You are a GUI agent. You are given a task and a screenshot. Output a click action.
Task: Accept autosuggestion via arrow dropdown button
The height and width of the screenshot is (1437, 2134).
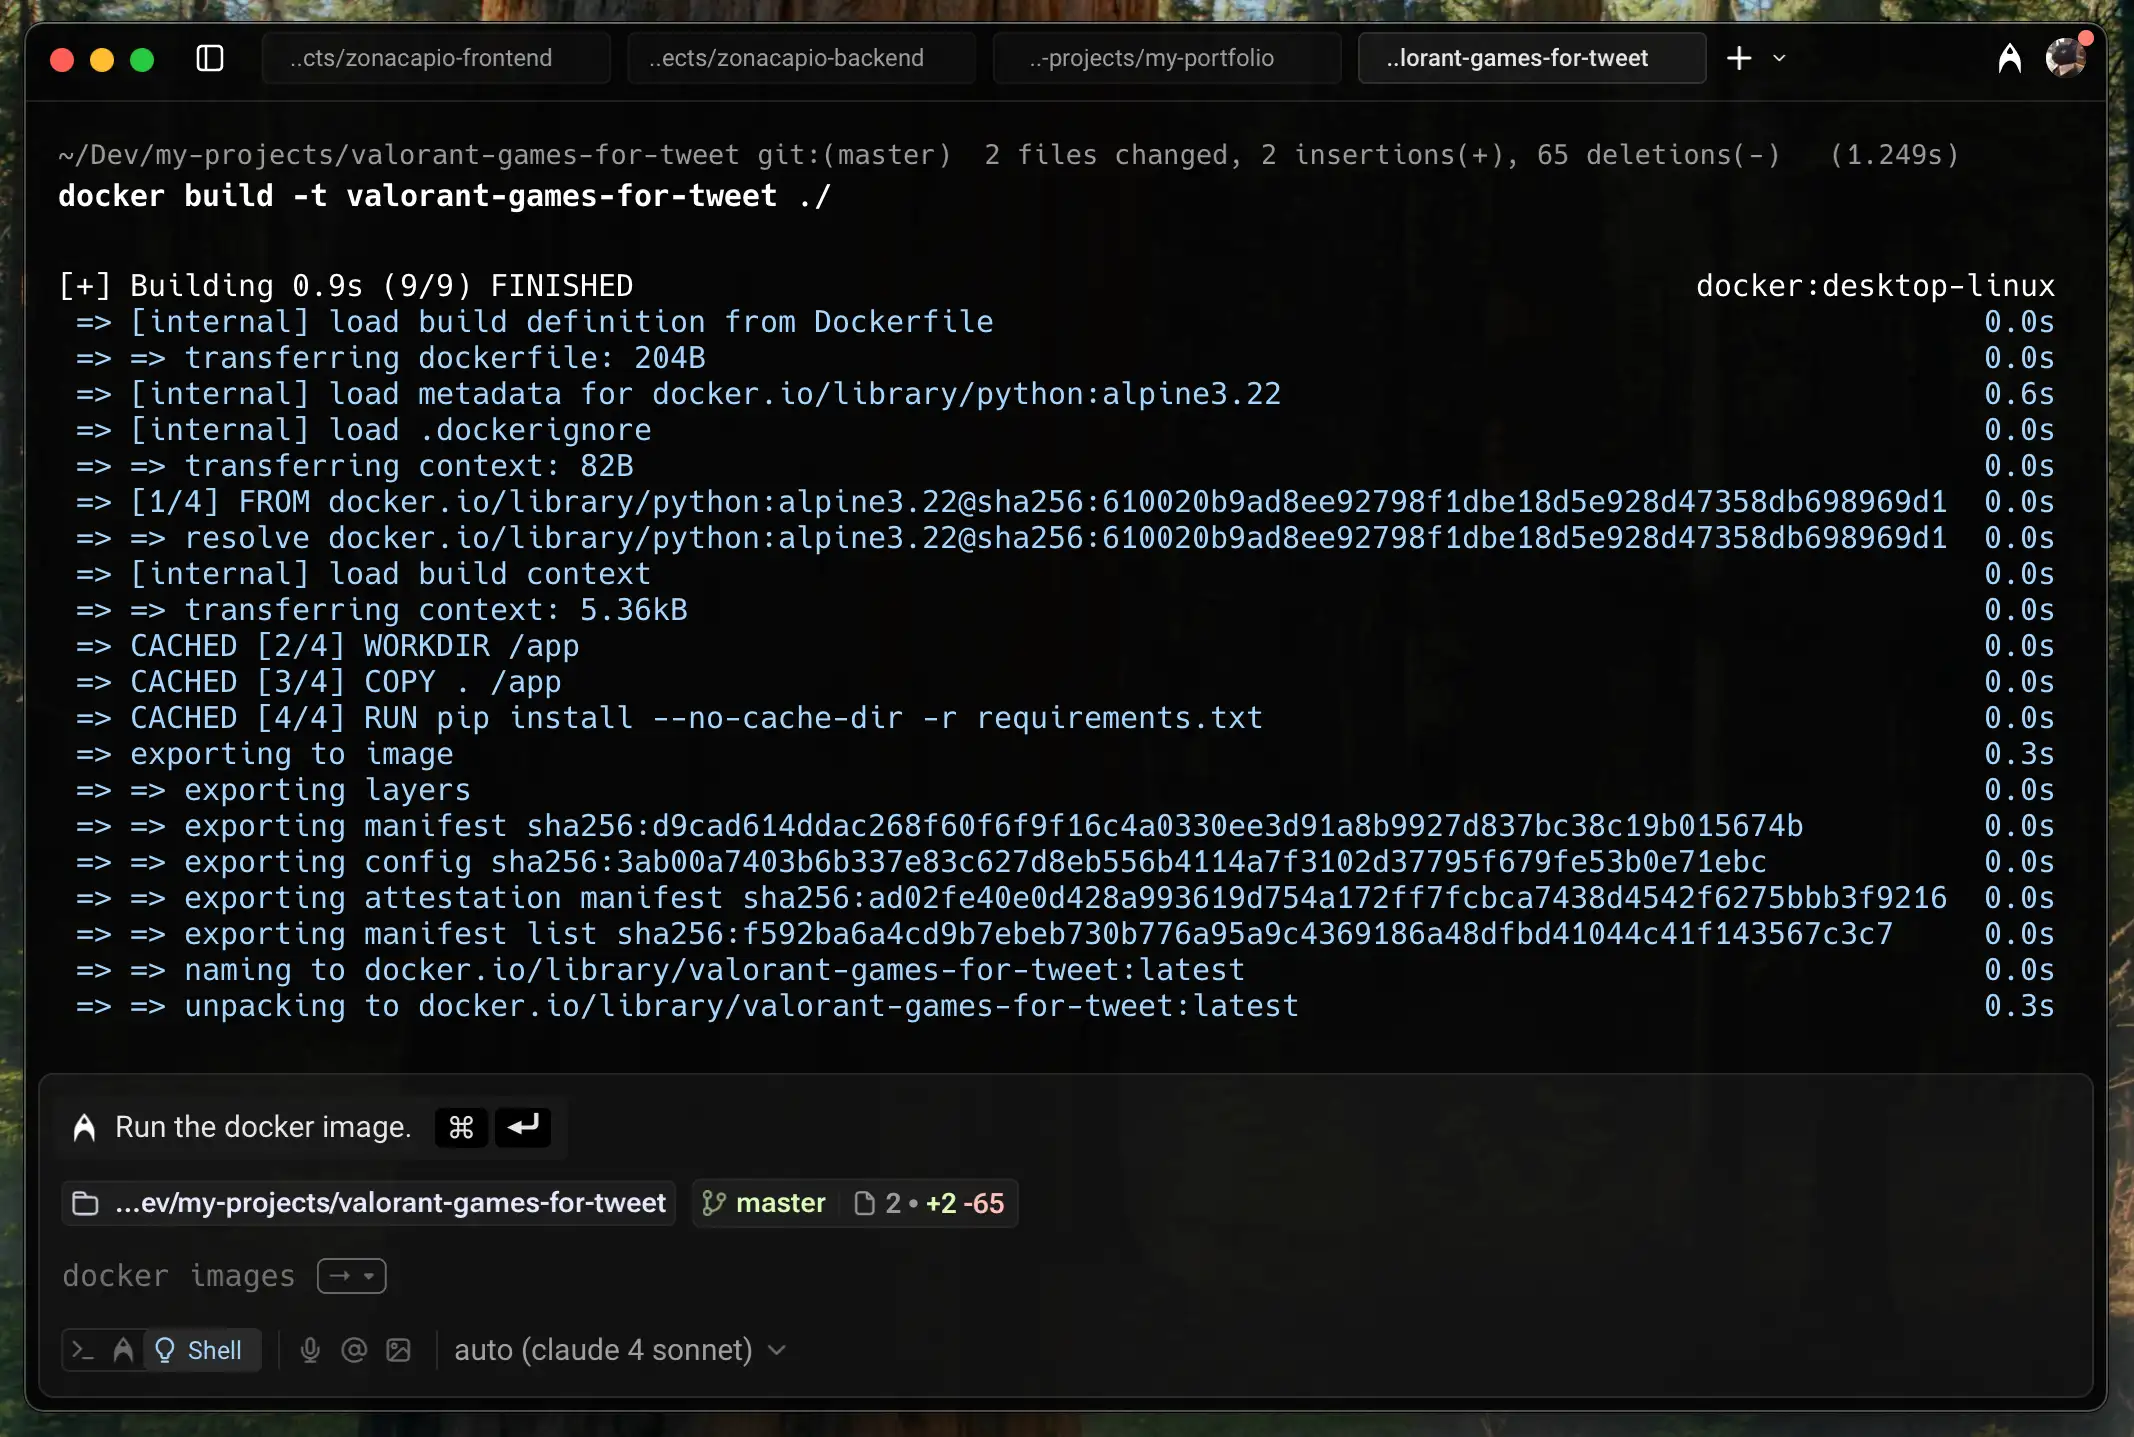point(352,1276)
